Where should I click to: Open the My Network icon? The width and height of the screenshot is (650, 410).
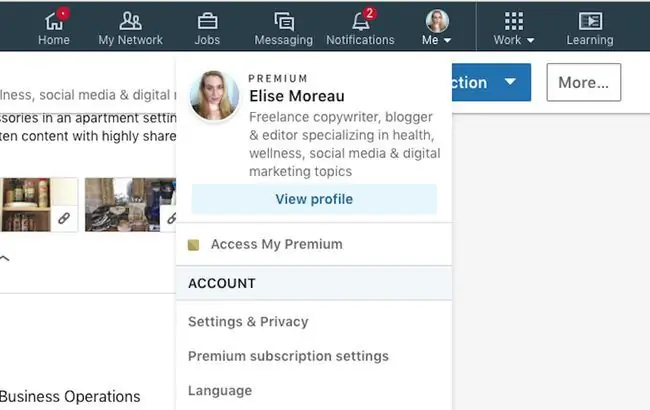130,21
